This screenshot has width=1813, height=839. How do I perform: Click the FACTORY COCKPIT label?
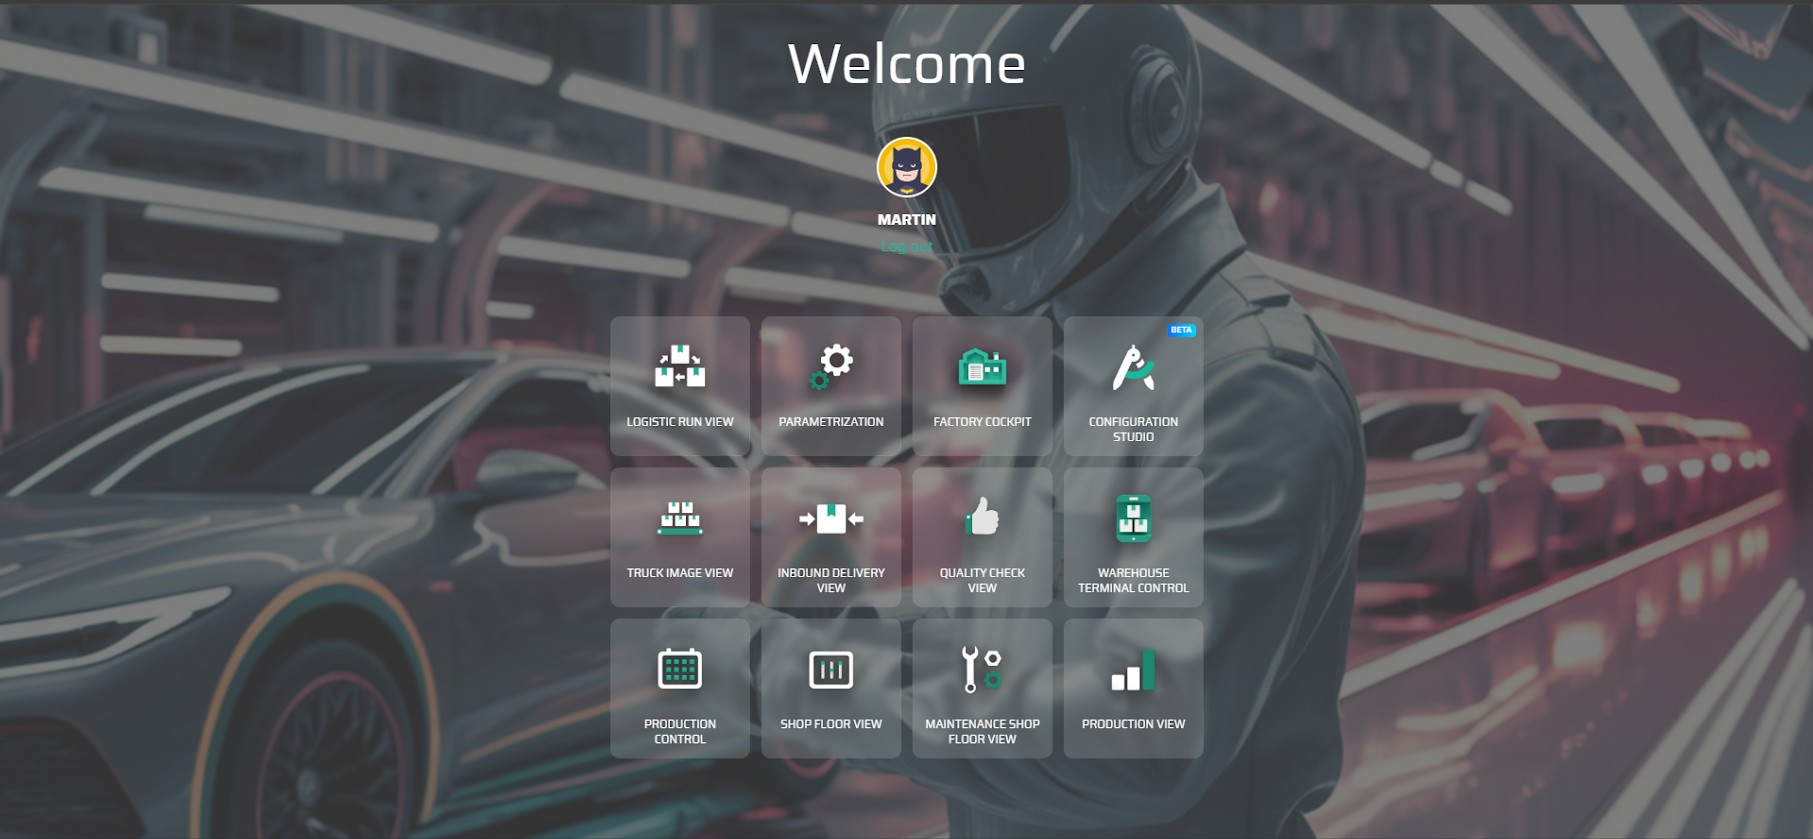(x=982, y=422)
